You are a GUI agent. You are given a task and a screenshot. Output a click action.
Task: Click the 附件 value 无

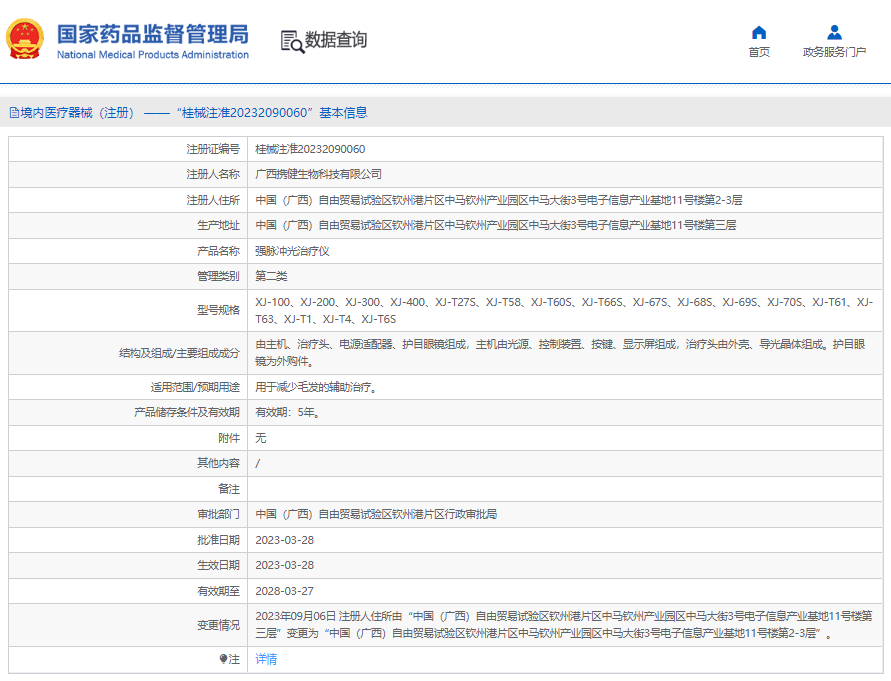coord(261,438)
